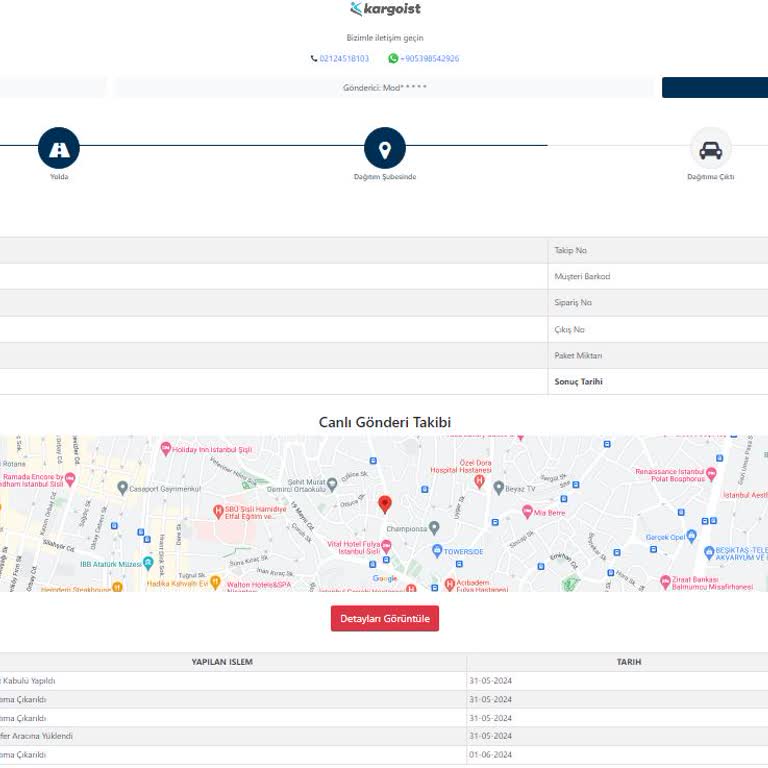Click Özel Dora Hospital Hastanesi map marker
Viewport: 768px width, 768px height.
click(480, 481)
